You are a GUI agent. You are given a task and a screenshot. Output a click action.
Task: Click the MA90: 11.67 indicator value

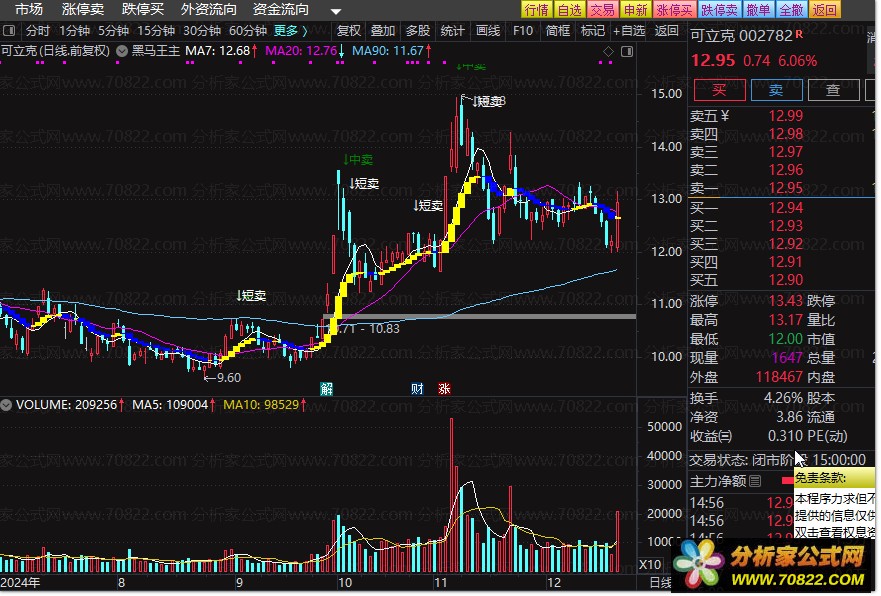pos(388,51)
